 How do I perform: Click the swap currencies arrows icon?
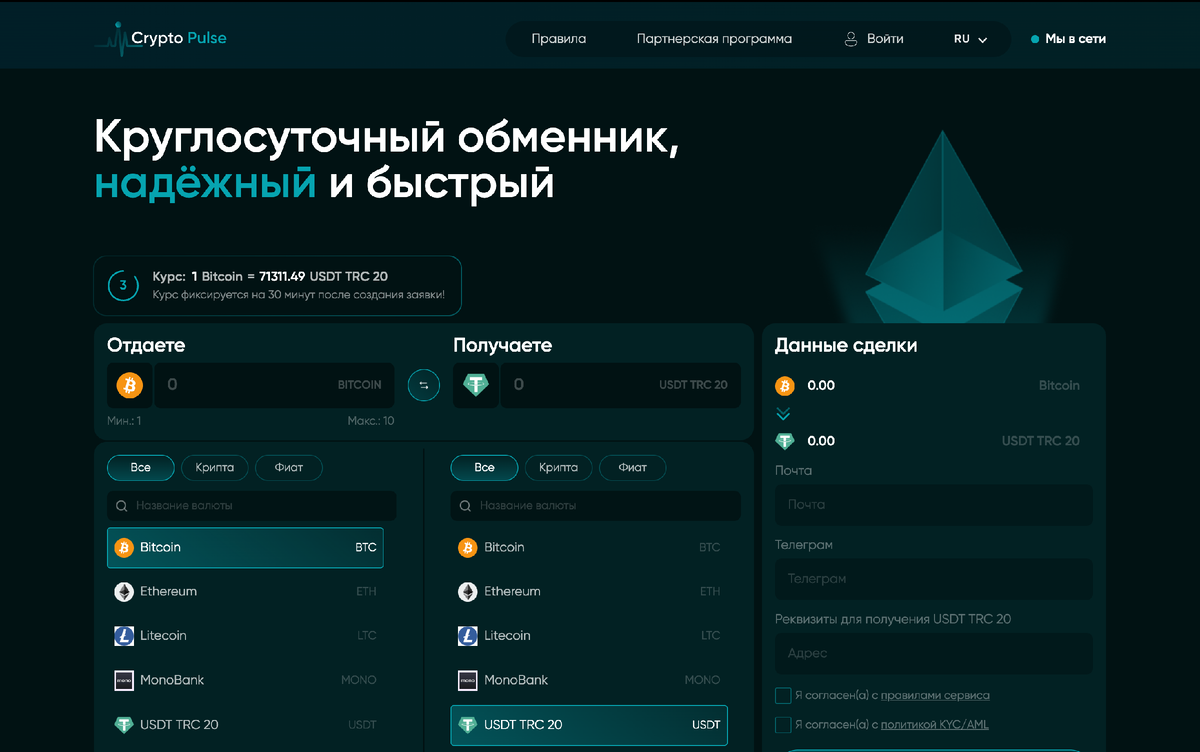tap(424, 385)
